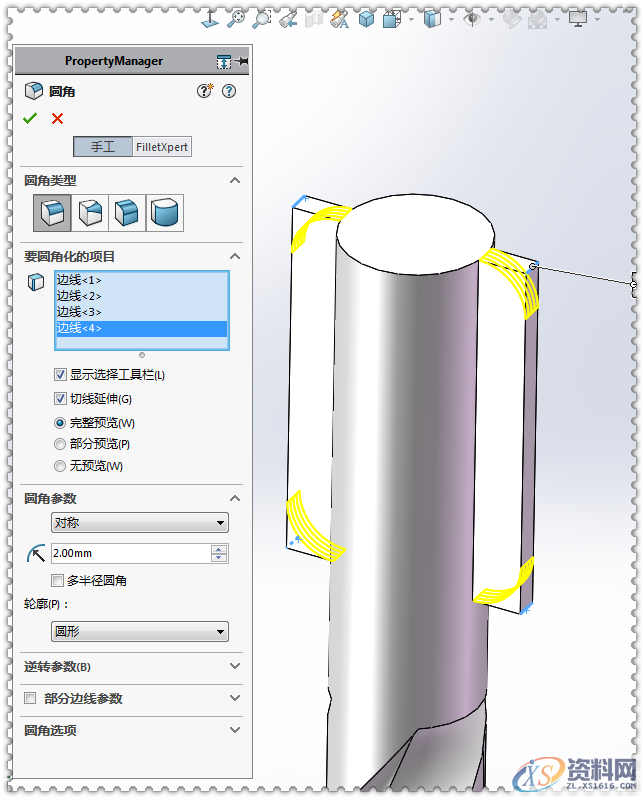Viewport: 644px width, 799px height.
Task: Collapse the 圆角参数 section
Action: click(x=235, y=498)
